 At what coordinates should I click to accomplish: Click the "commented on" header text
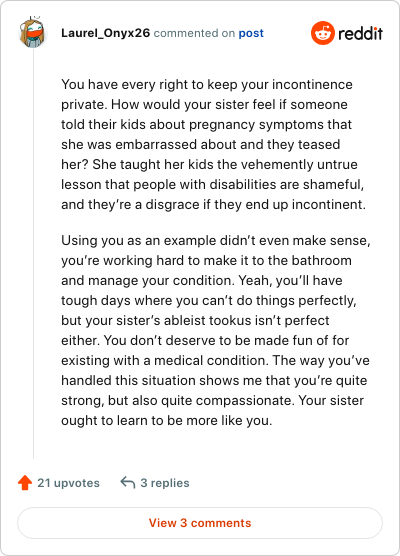coord(194,33)
